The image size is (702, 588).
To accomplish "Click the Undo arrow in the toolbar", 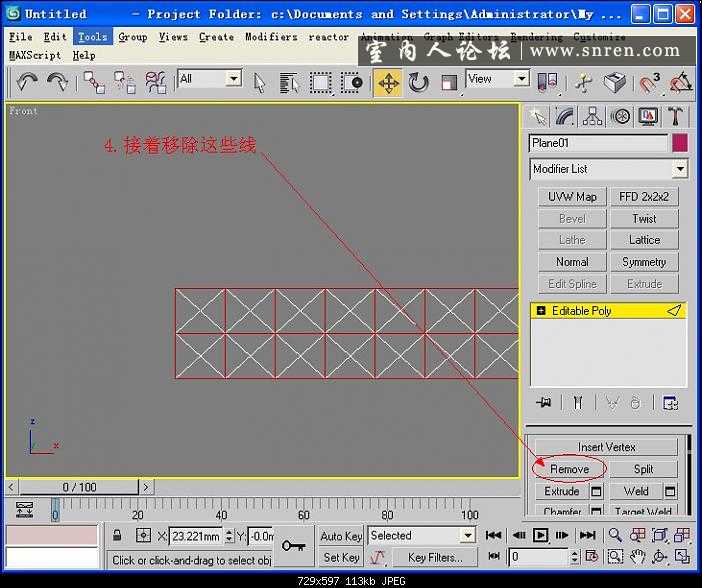I will 26,83.
